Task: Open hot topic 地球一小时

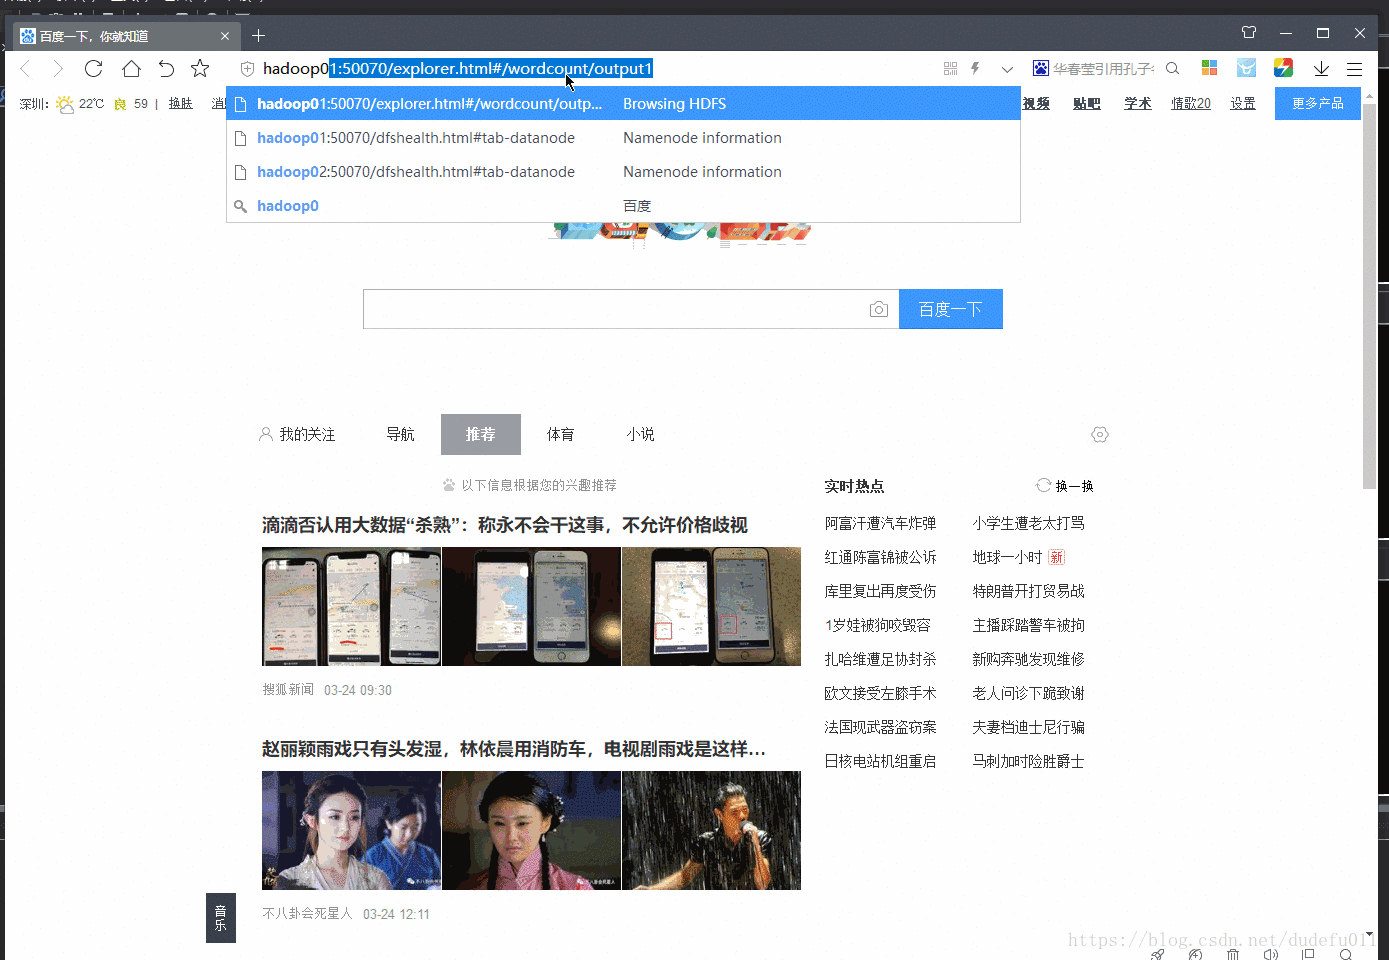Action: pos(1007,557)
